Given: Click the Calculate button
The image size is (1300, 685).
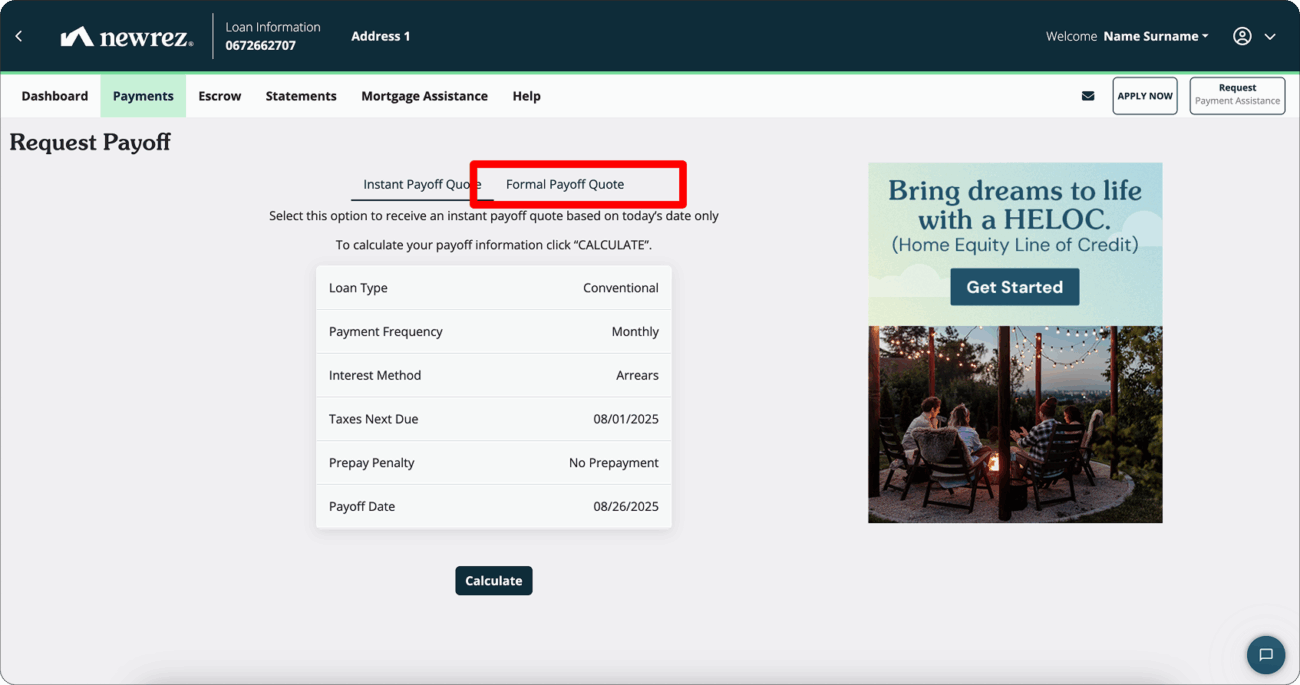Looking at the screenshot, I should point(493,580).
